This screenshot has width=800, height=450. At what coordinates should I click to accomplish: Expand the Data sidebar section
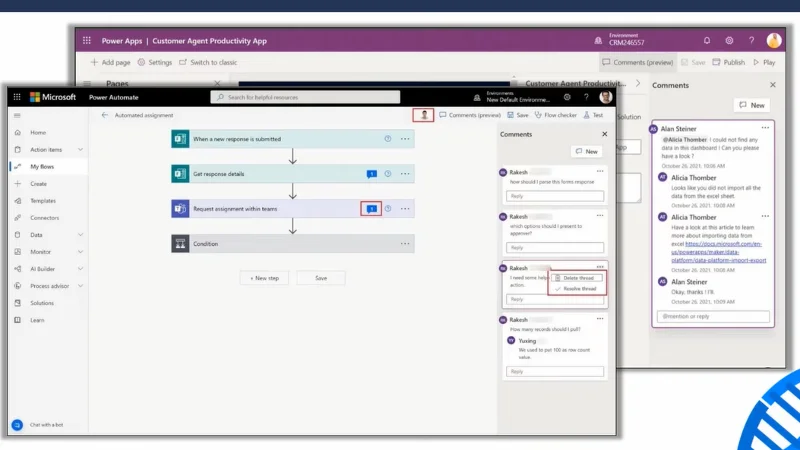click(80, 235)
